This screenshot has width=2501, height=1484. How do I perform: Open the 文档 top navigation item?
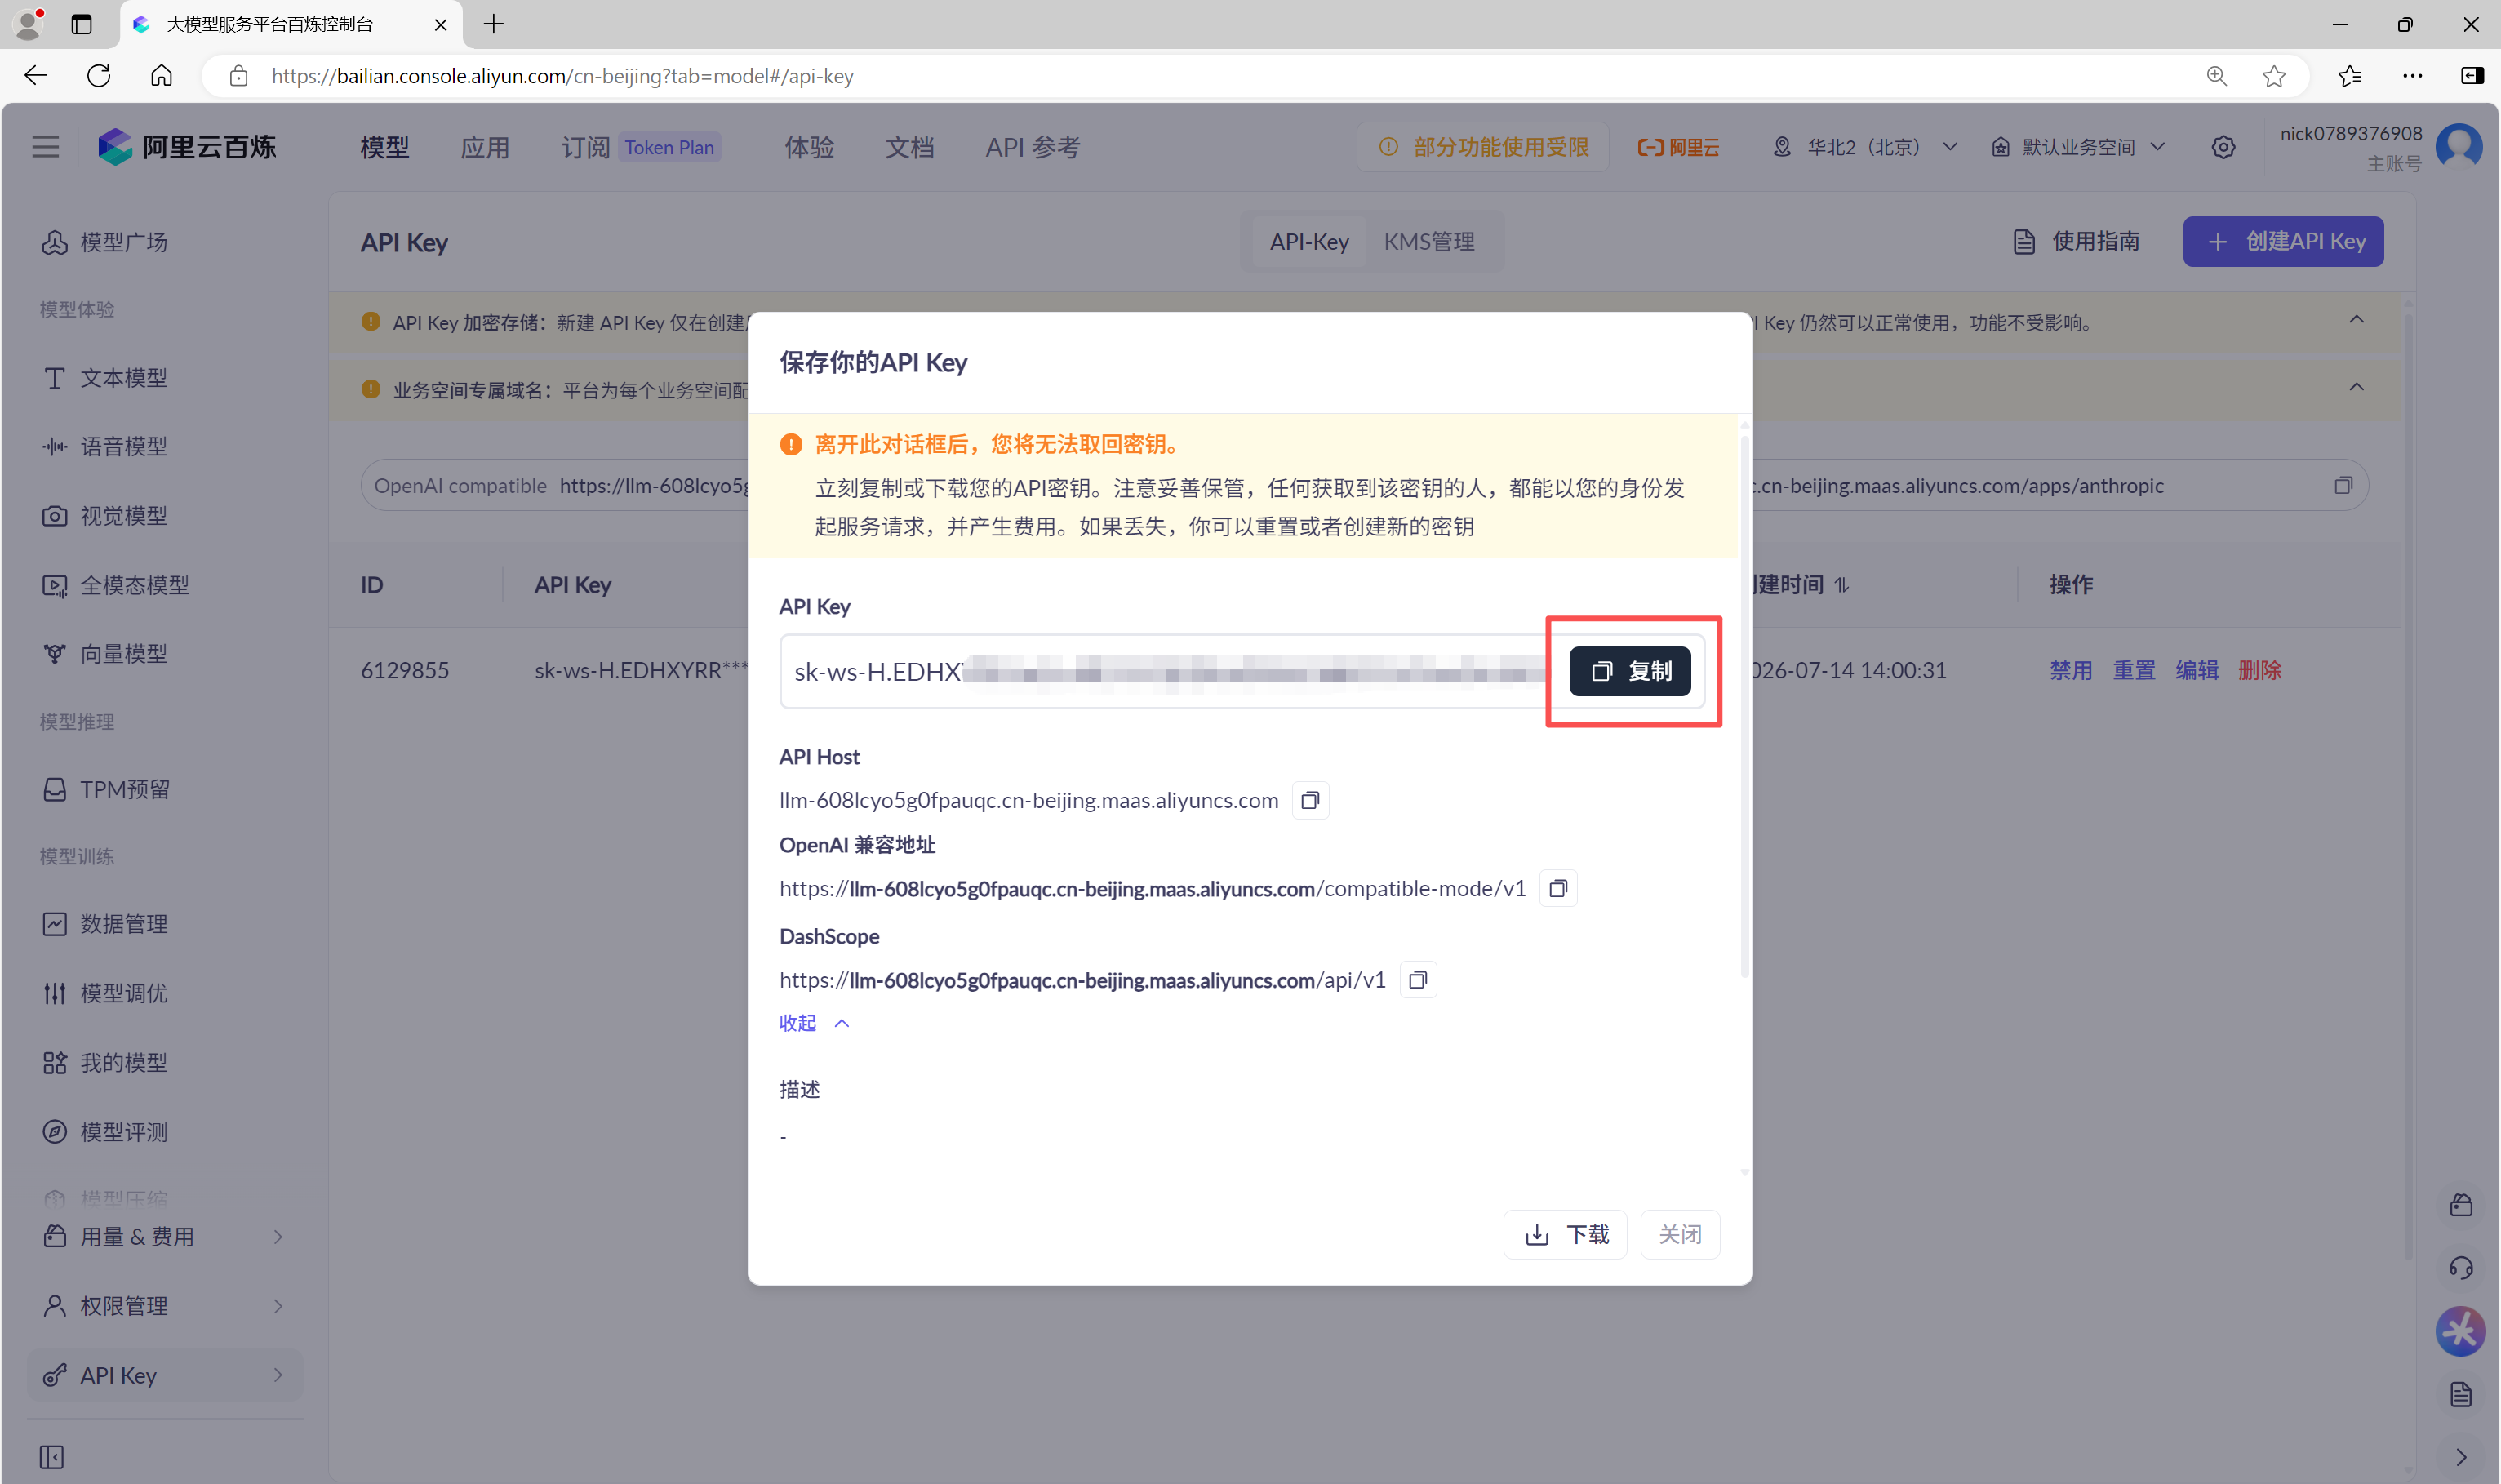tap(910, 147)
